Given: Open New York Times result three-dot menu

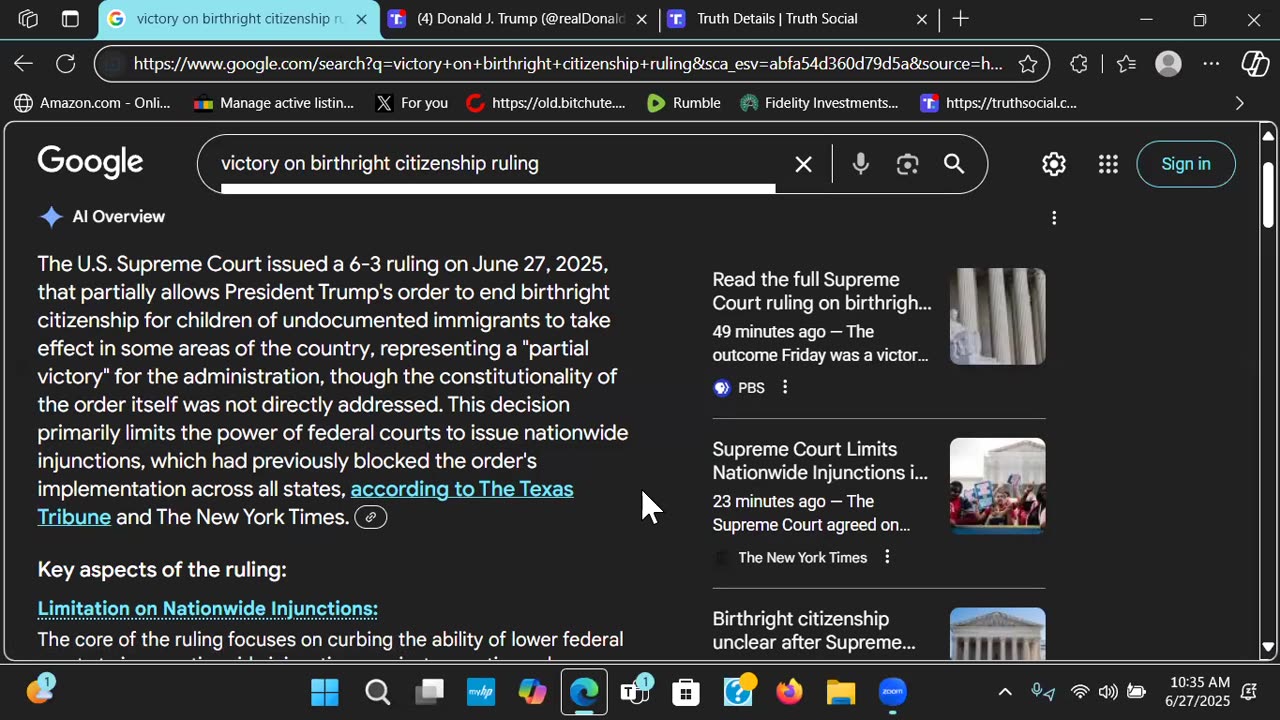Looking at the screenshot, I should click(x=887, y=557).
